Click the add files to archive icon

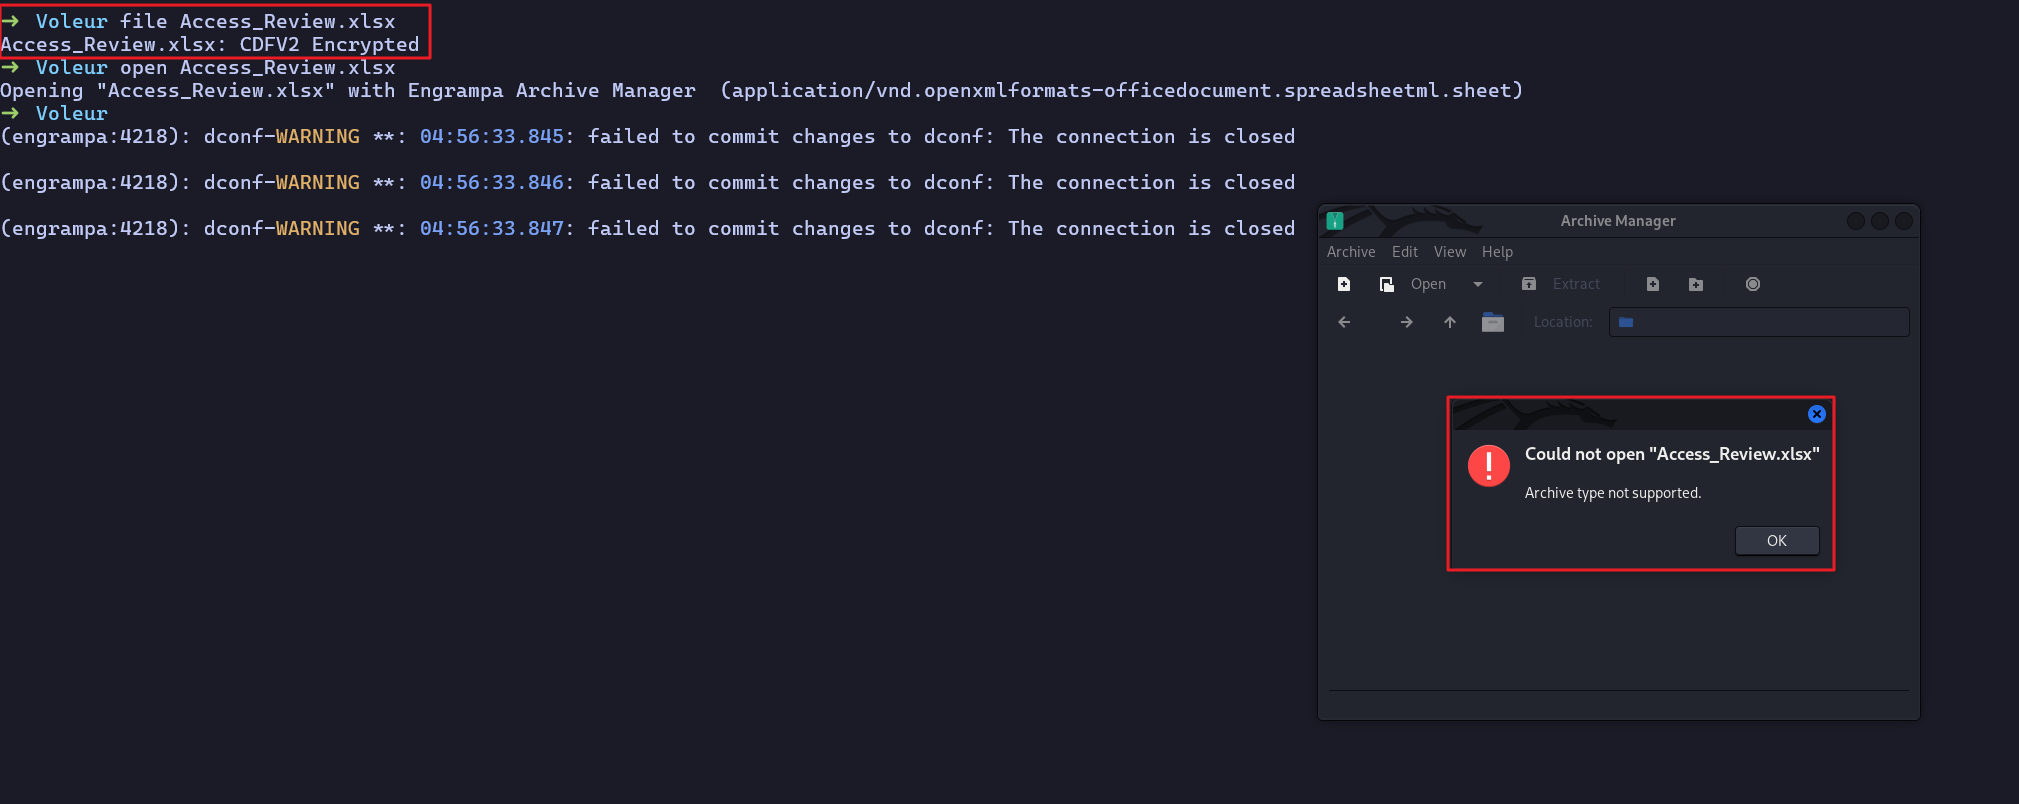1653,285
